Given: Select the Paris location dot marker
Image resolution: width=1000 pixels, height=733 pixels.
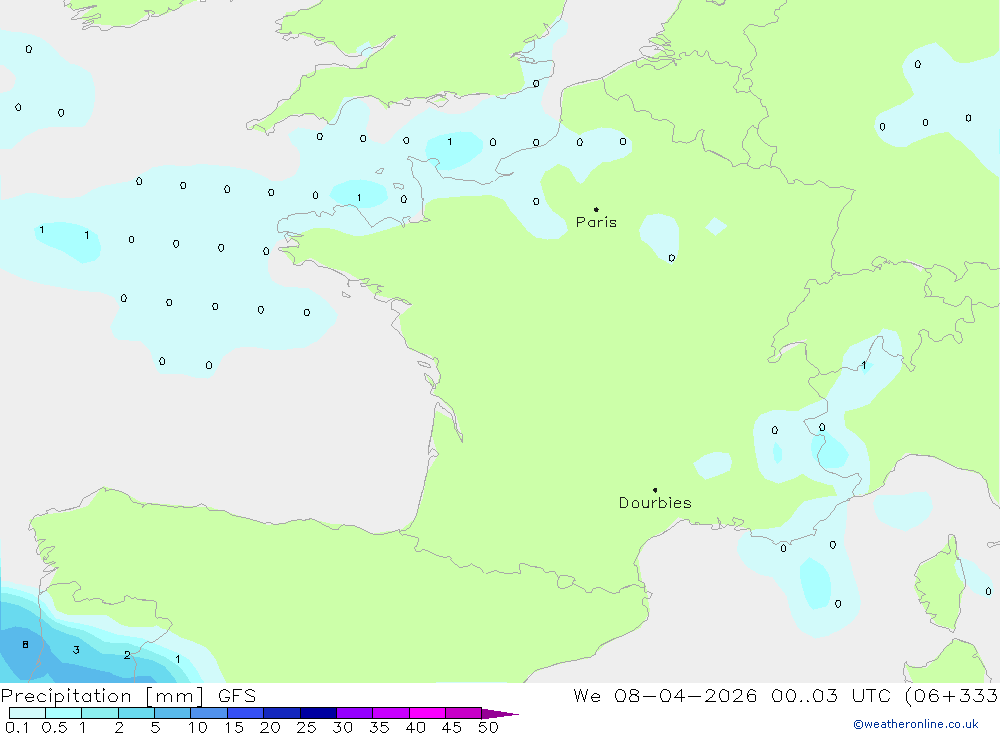Looking at the screenshot, I should pyautogui.click(x=596, y=209).
